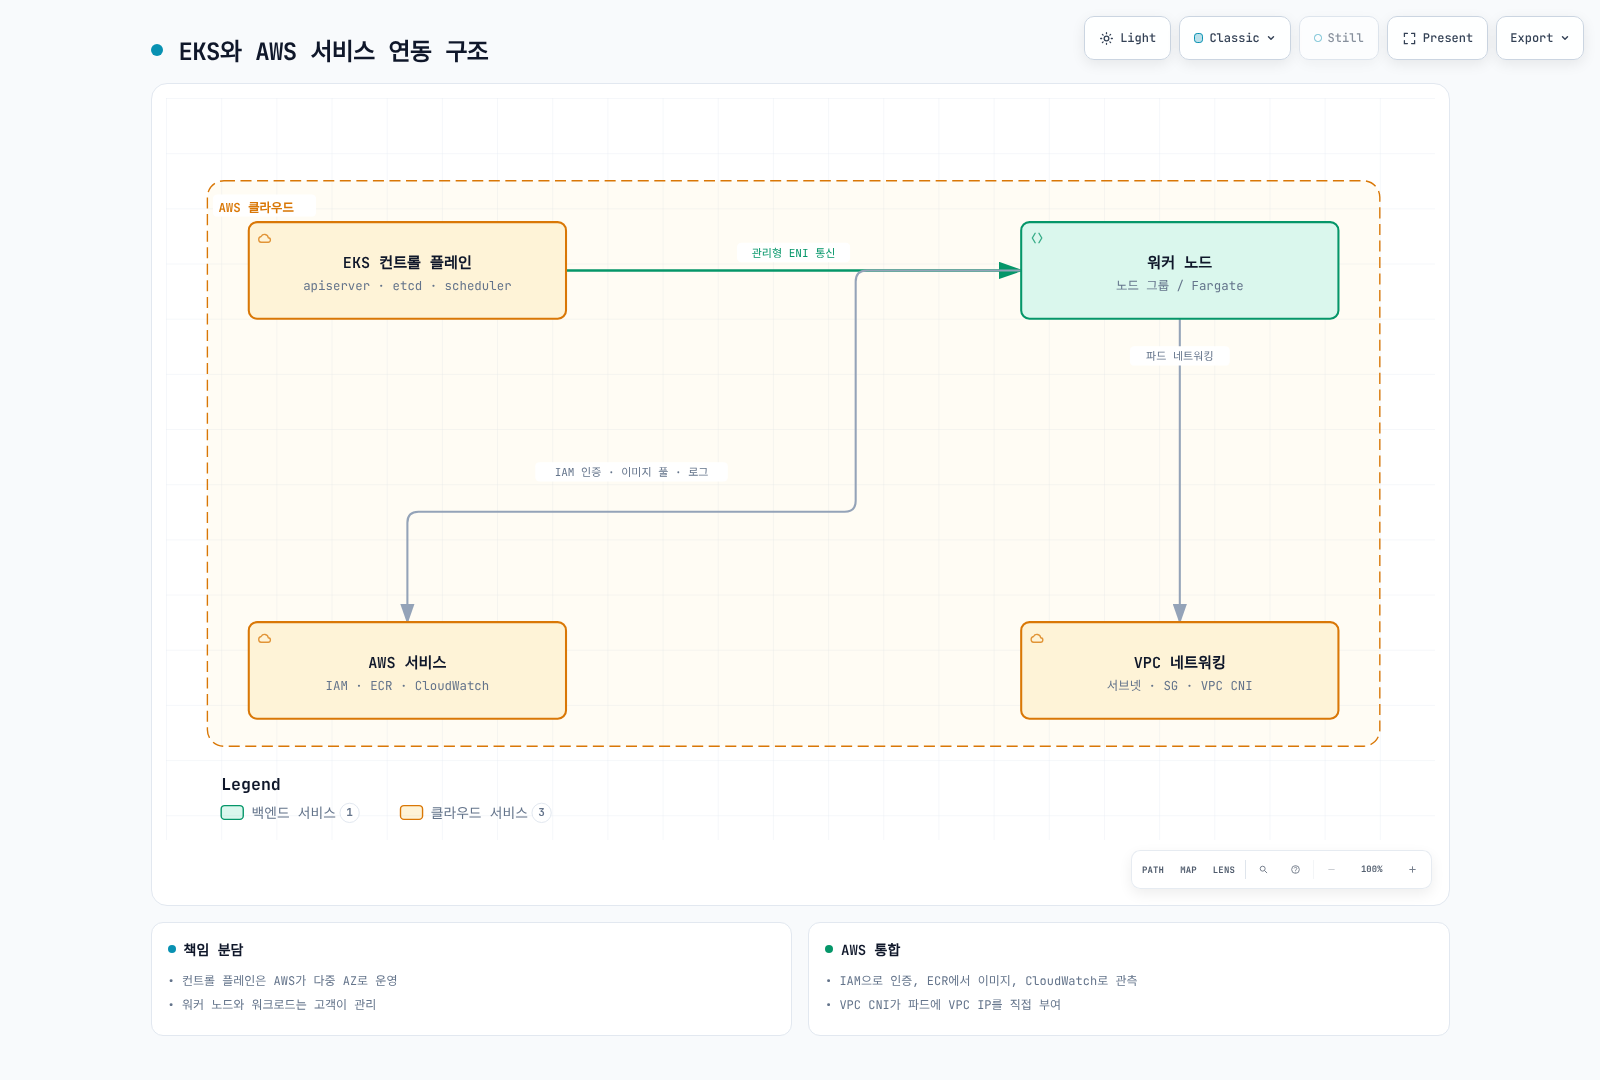Click the diagram title EKS와 AWS 서비스 연동 구조
The image size is (1600, 1080).
(x=333, y=51)
